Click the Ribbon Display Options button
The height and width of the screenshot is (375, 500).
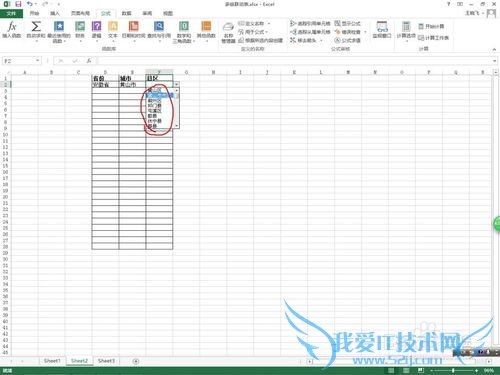coord(460,4)
